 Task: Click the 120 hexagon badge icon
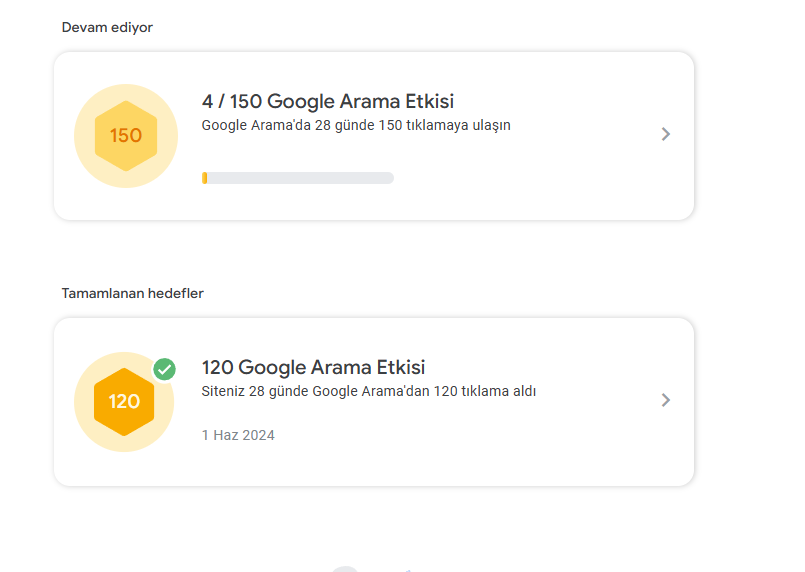124,402
